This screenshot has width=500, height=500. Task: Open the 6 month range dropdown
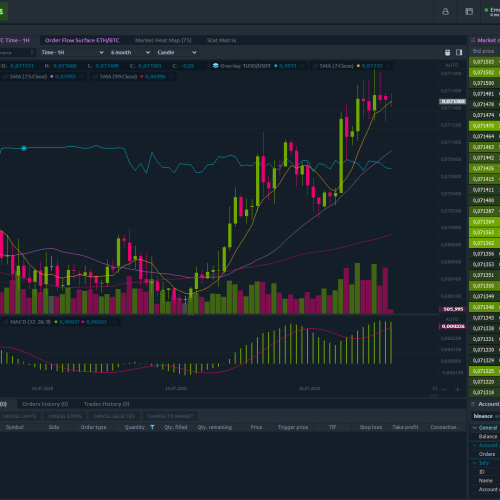pyautogui.click(x=130, y=52)
